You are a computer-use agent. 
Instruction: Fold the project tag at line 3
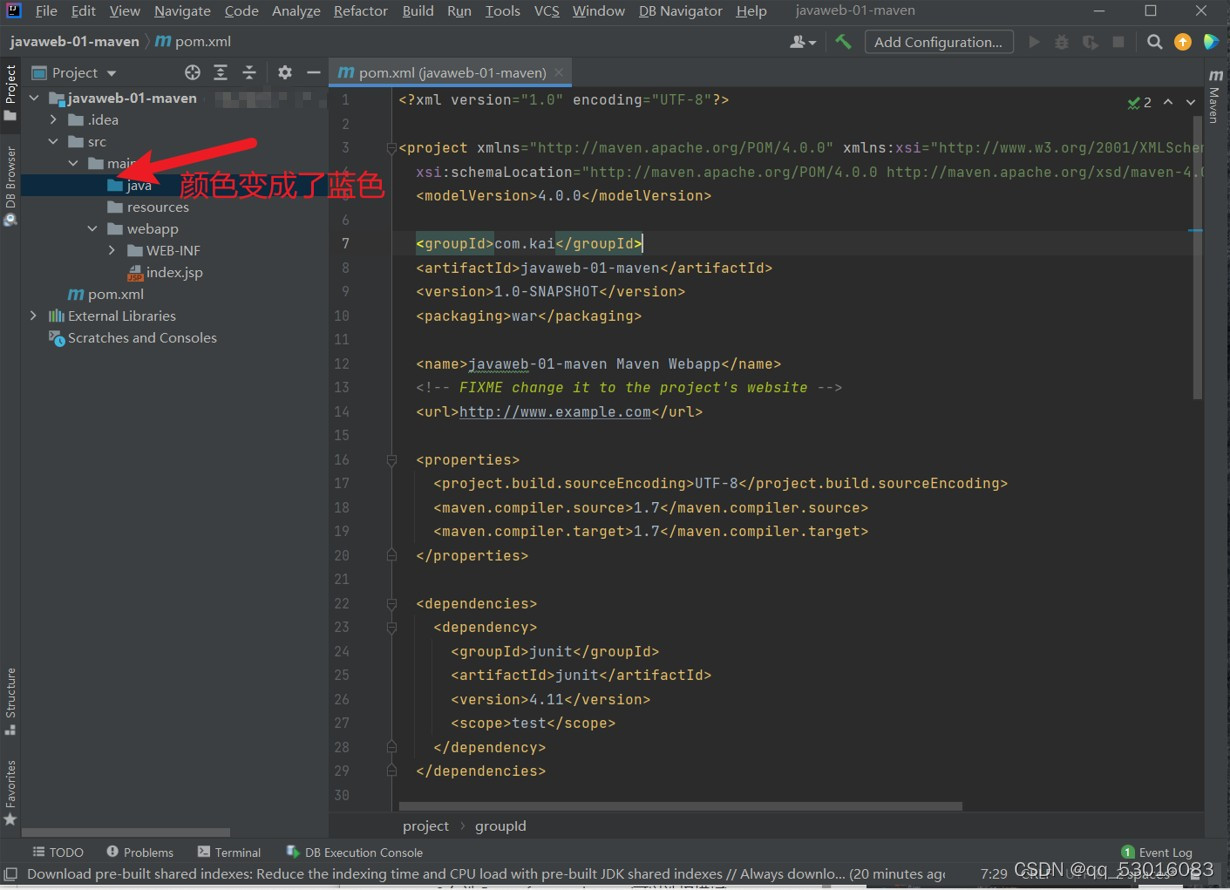(391, 148)
